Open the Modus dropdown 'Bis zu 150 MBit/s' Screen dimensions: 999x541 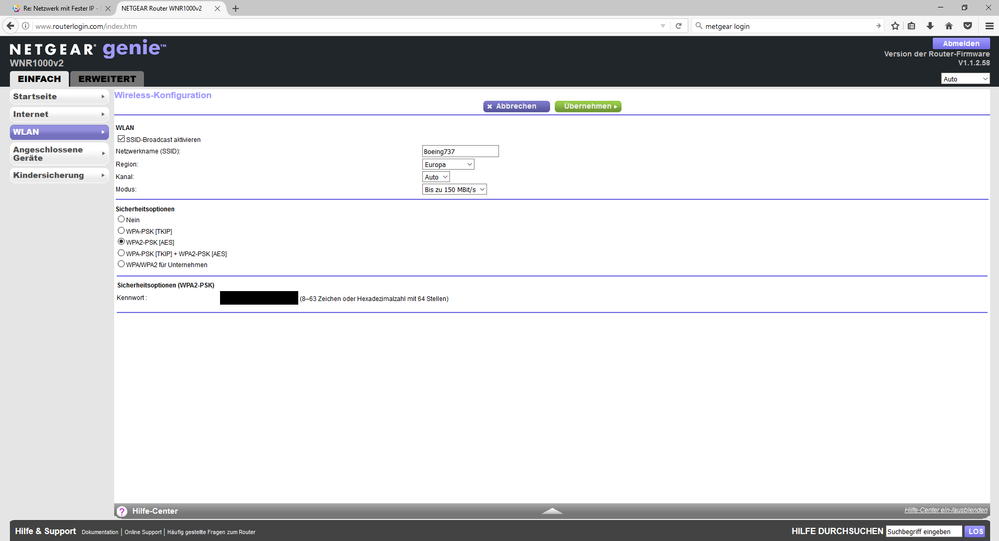(x=454, y=189)
